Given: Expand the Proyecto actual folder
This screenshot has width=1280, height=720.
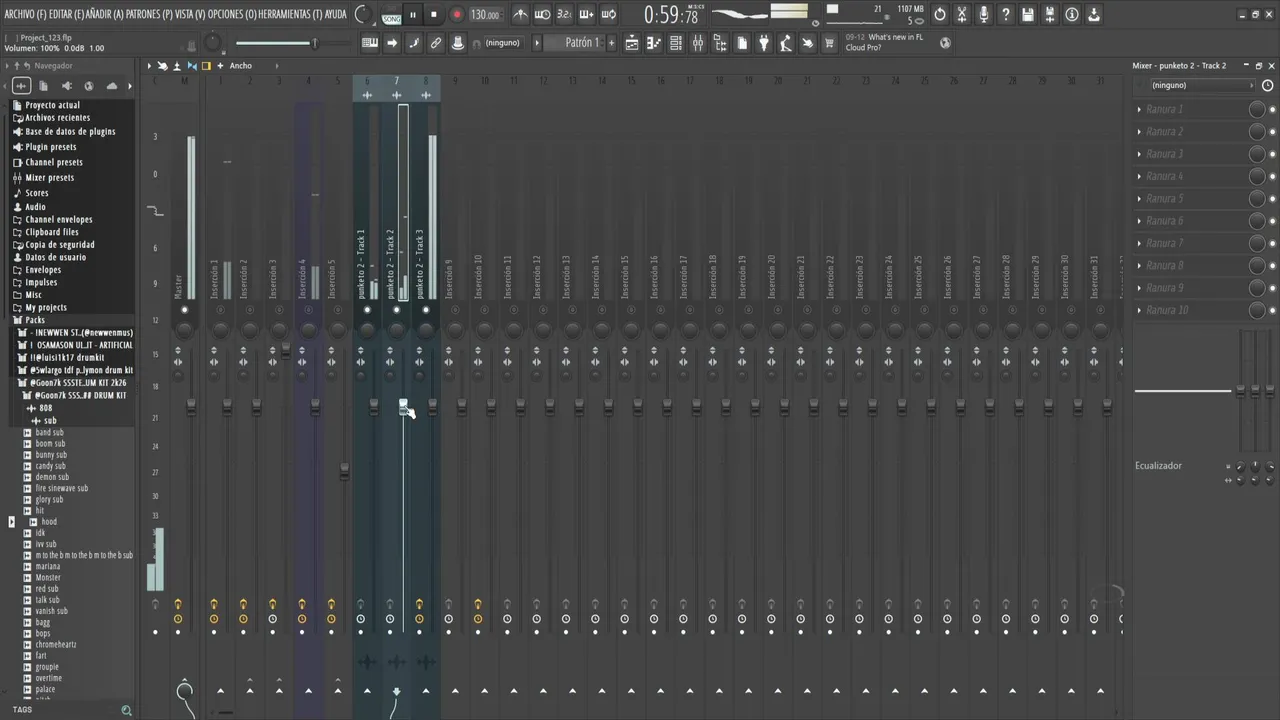Looking at the screenshot, I should click(52, 105).
